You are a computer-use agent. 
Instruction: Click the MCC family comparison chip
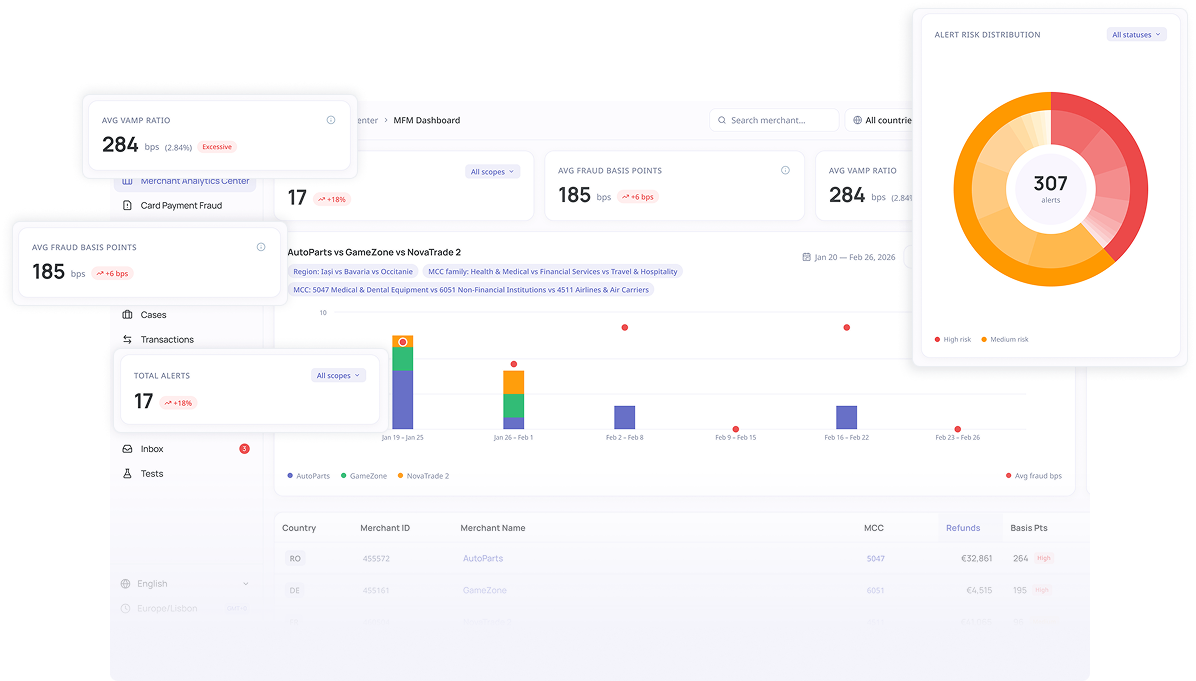click(x=552, y=271)
